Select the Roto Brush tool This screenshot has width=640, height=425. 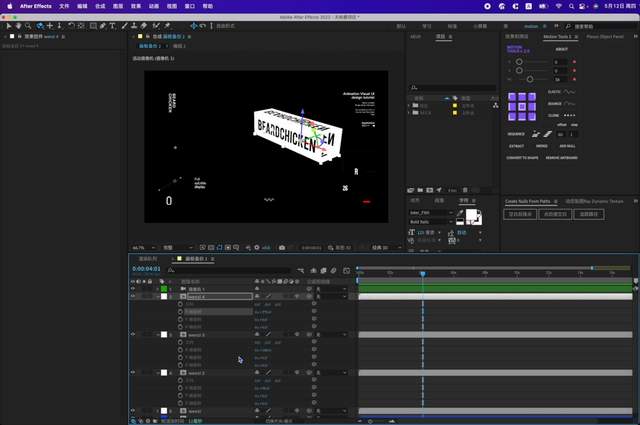point(156,26)
